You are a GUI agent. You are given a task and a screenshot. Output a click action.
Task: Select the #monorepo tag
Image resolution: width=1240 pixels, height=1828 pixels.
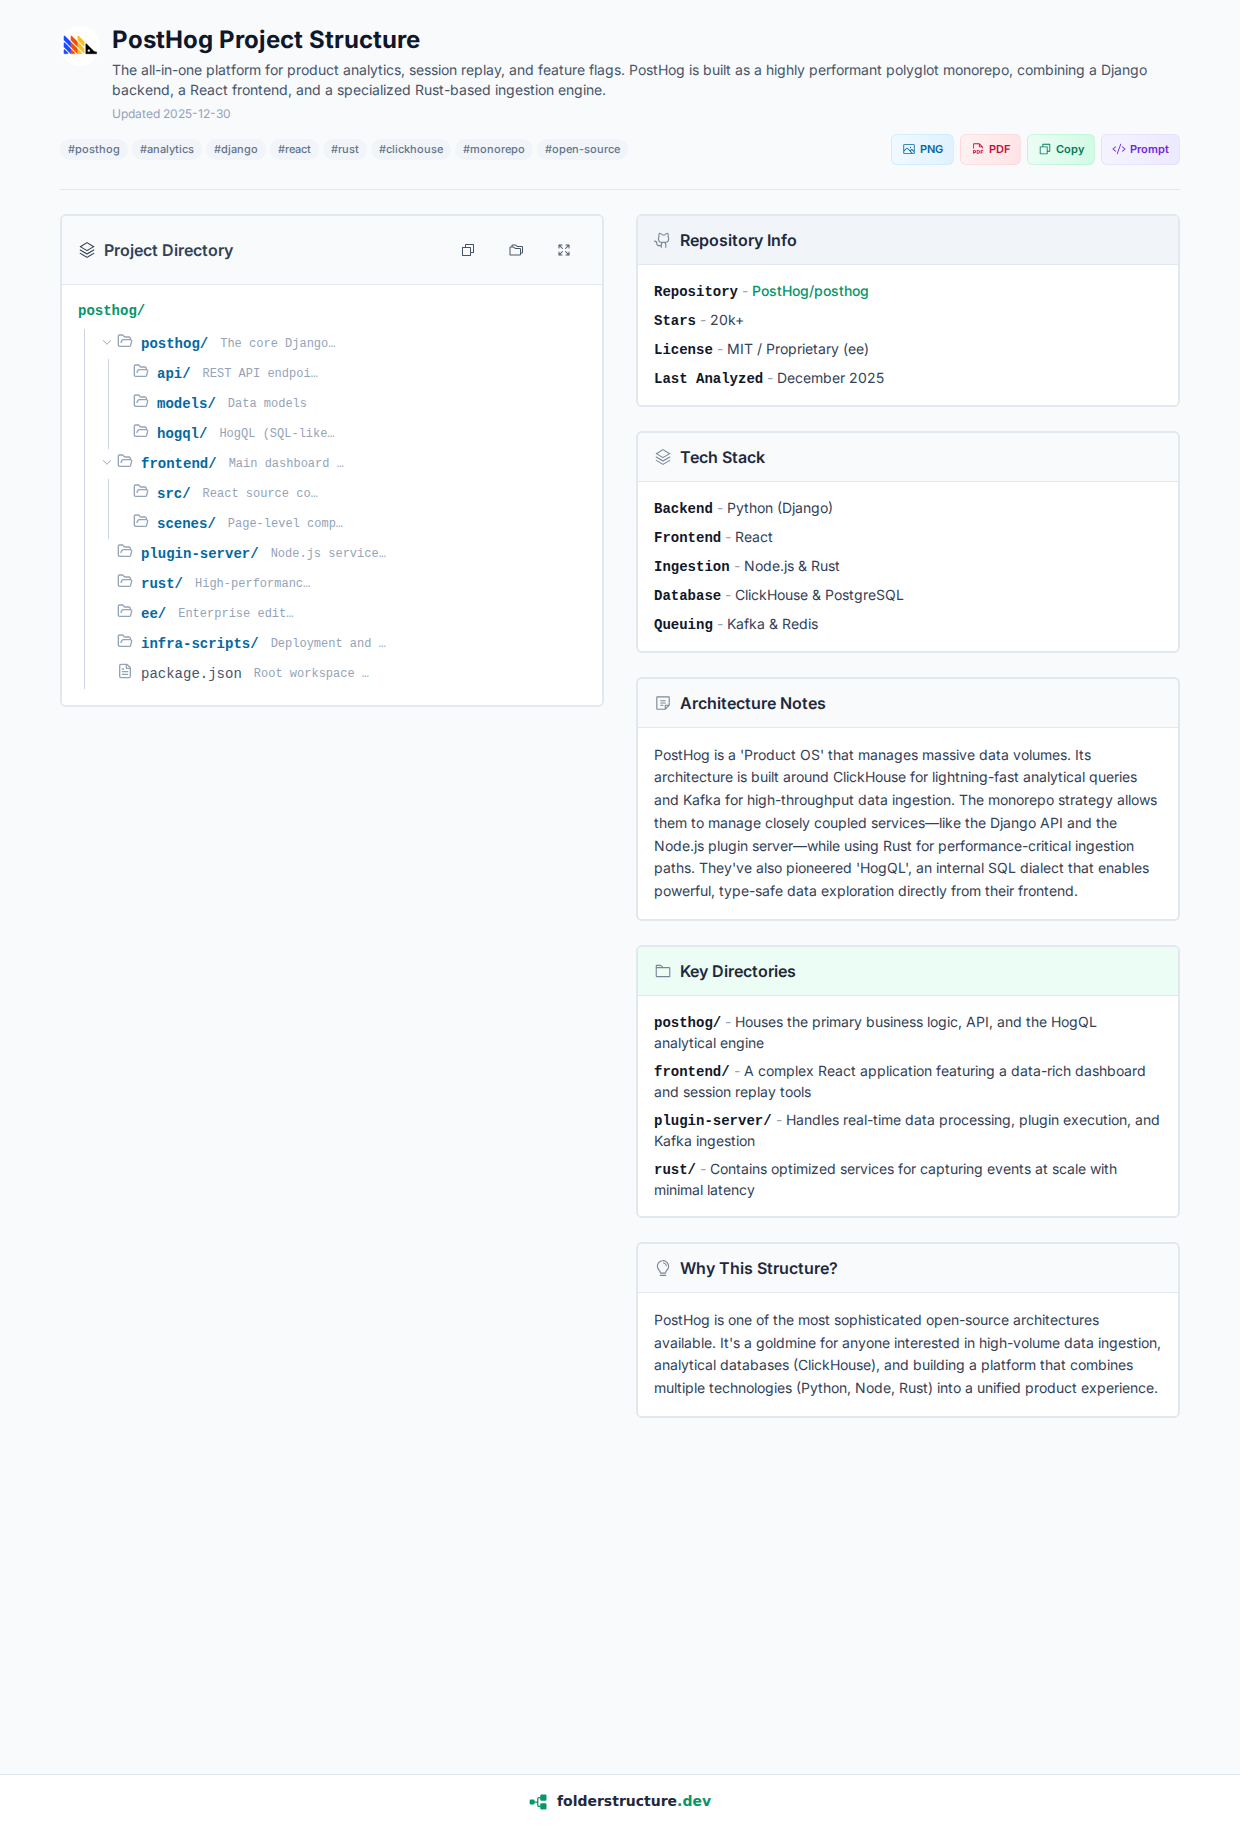click(494, 149)
